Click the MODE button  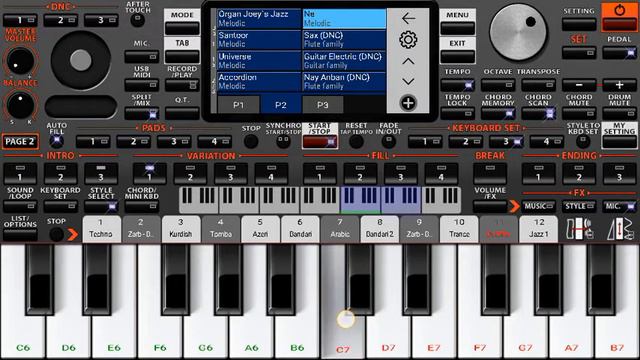(x=182, y=28)
